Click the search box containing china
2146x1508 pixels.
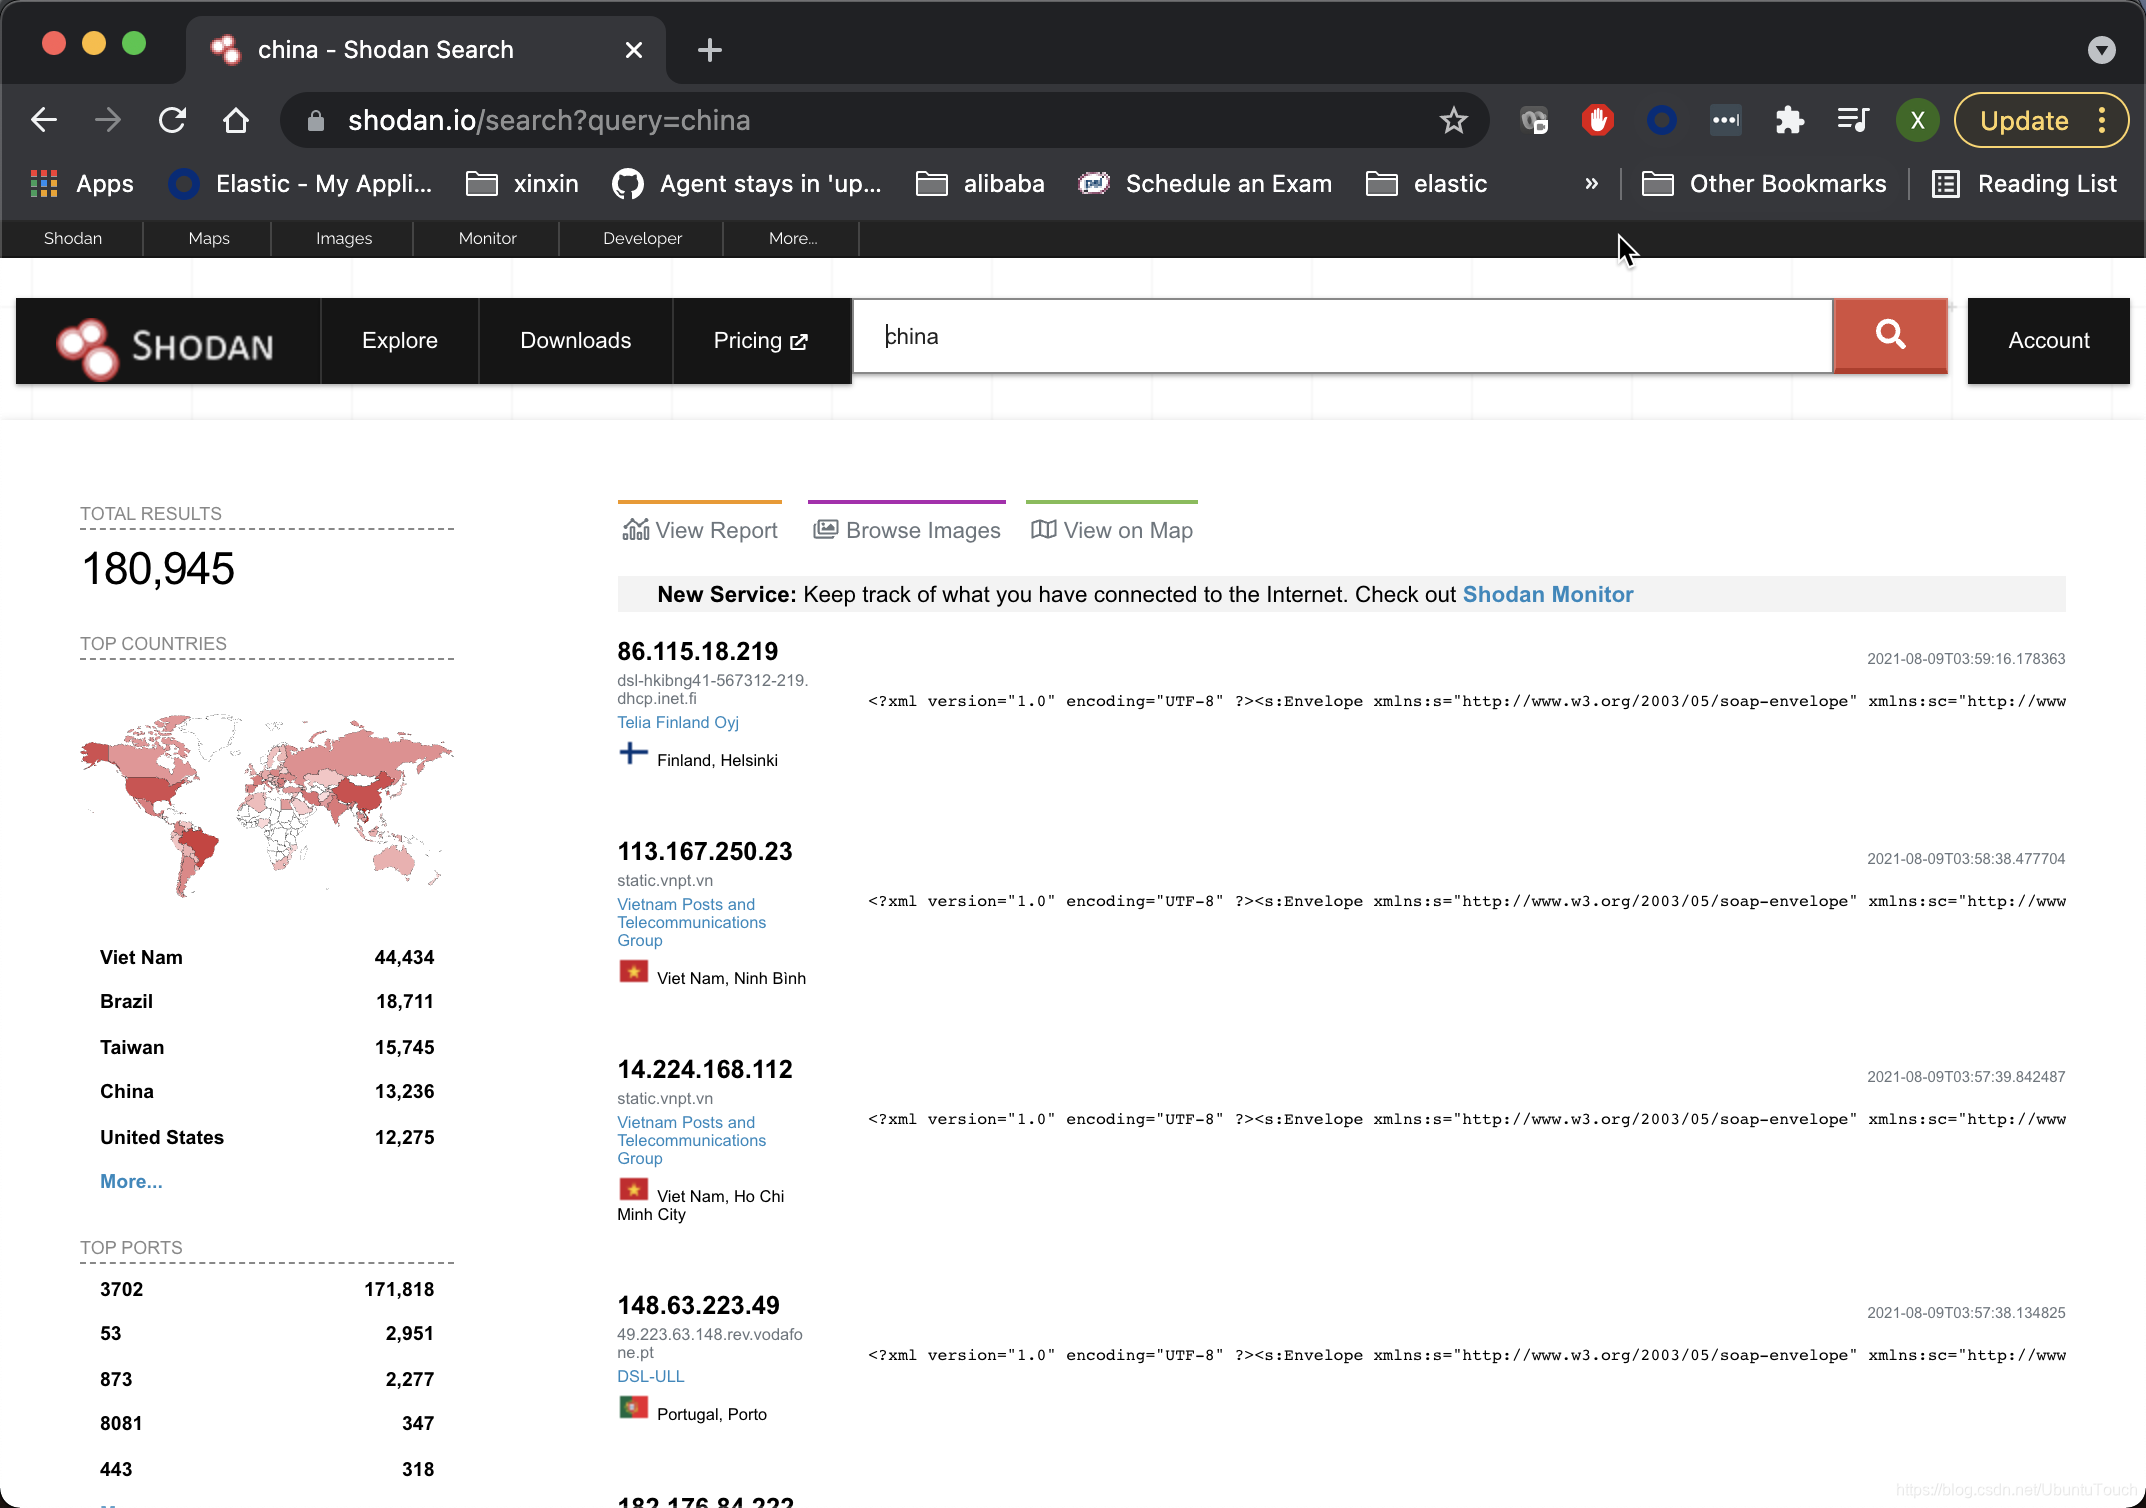pyautogui.click(x=1340, y=337)
